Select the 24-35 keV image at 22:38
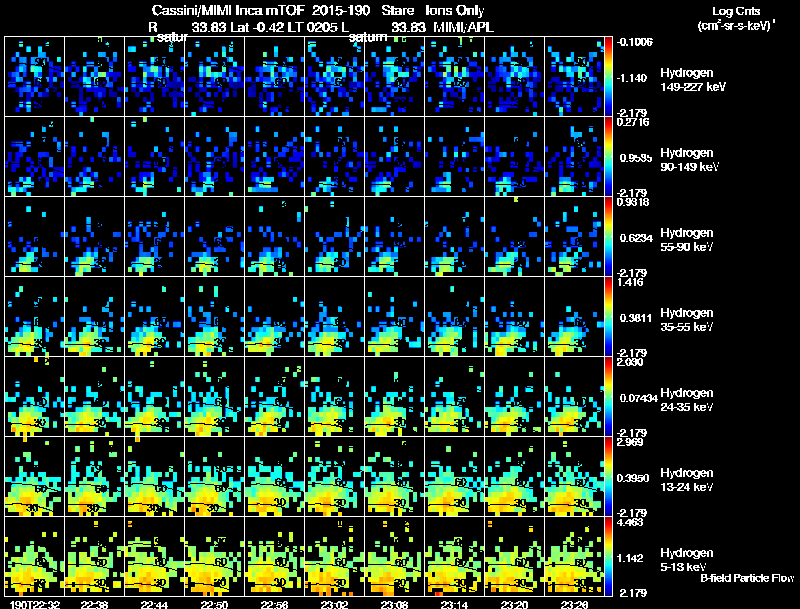Screen dimensions: 800x609 (94, 396)
